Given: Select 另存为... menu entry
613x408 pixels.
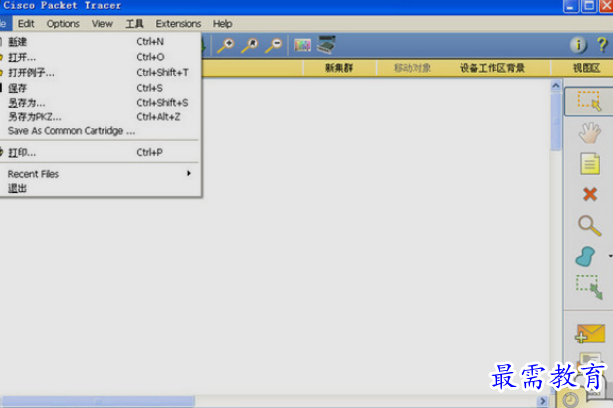Looking at the screenshot, I should click(100, 103).
